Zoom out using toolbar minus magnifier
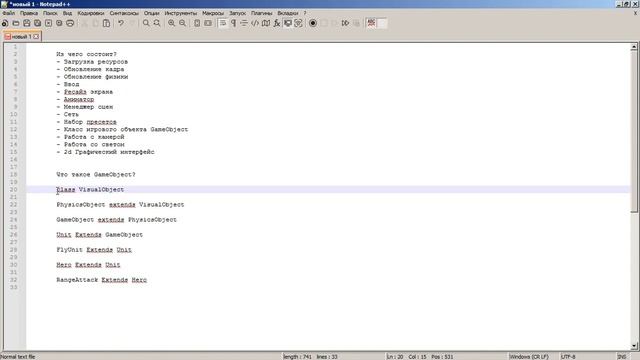 182,23
